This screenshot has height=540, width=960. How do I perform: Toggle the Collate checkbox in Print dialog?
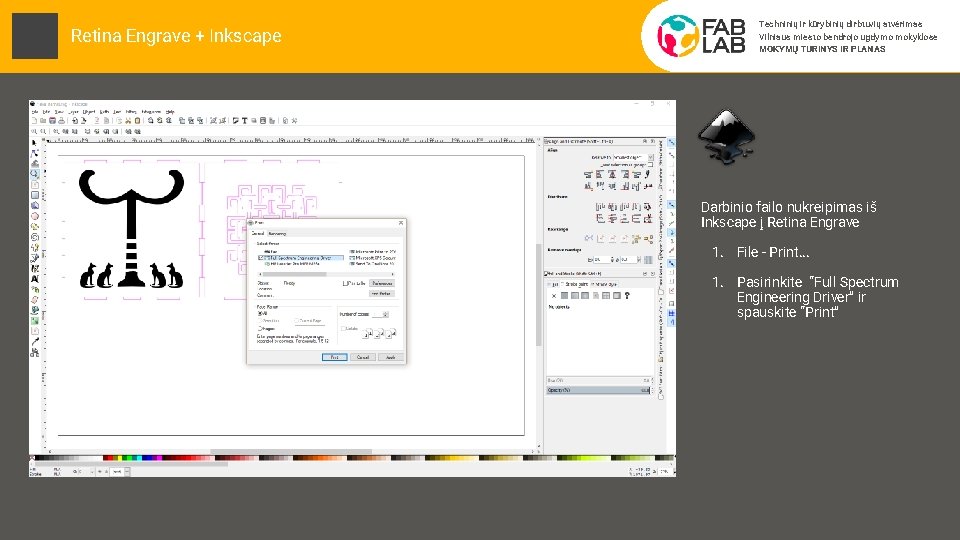pyautogui.click(x=343, y=329)
